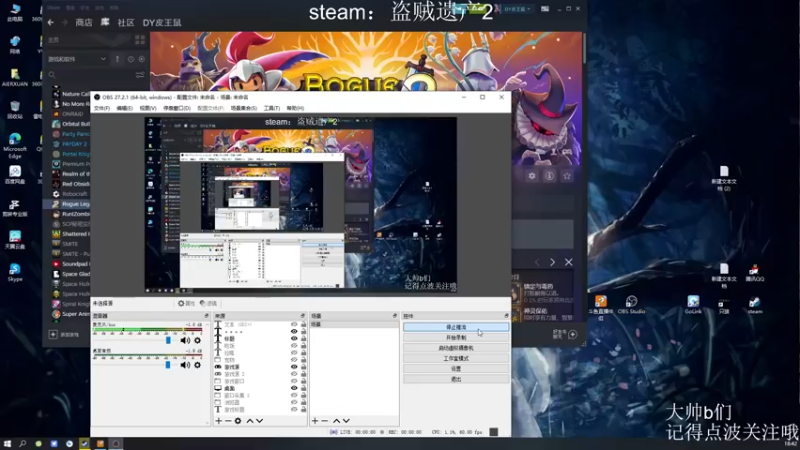
Task: Remove scene using minus icon in scenes panel
Action: pyautogui.click(x=324, y=421)
